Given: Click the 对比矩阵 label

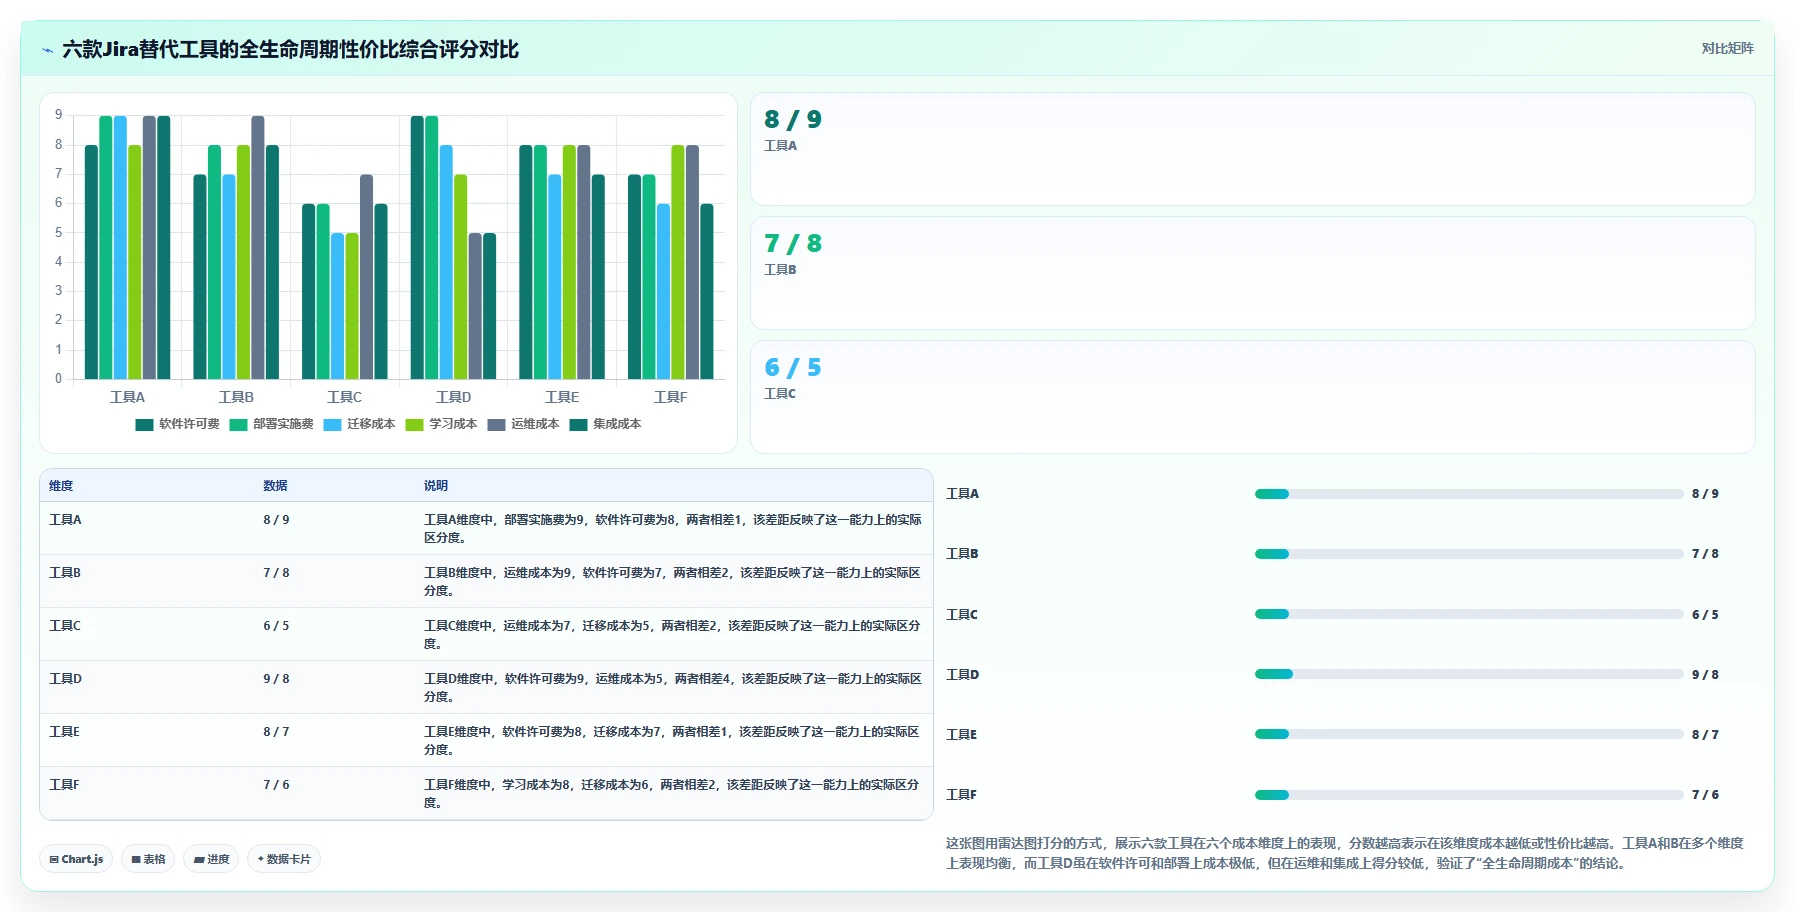Looking at the screenshot, I should [x=1727, y=48].
